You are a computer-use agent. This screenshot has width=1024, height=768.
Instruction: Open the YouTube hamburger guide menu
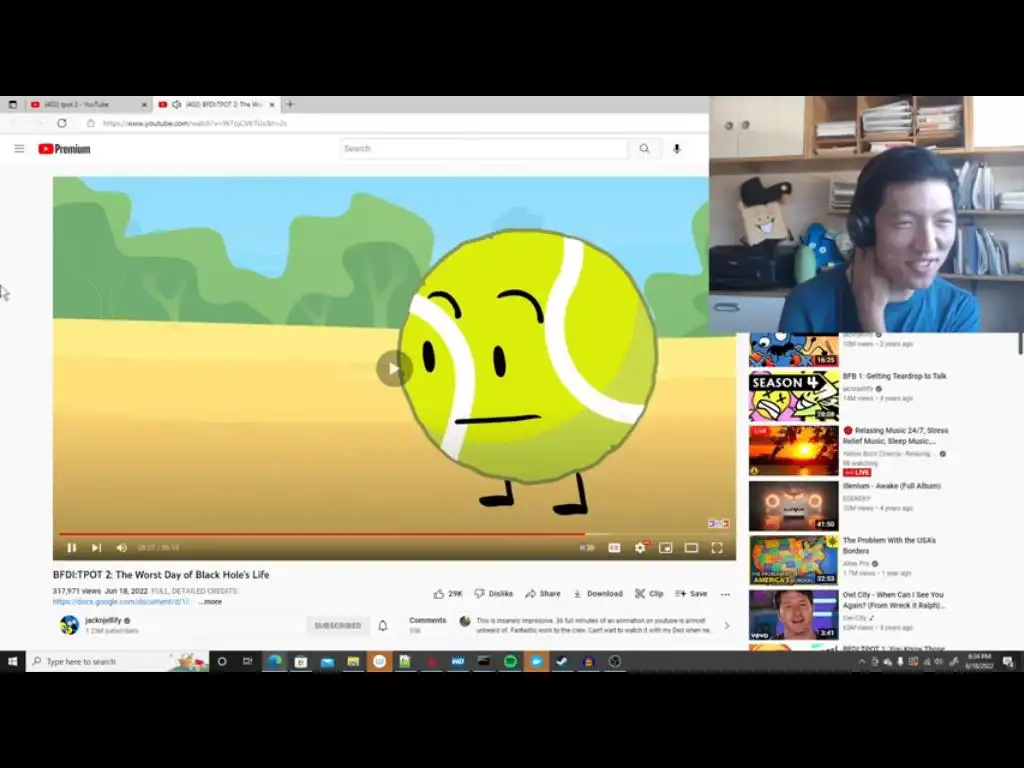coord(20,149)
